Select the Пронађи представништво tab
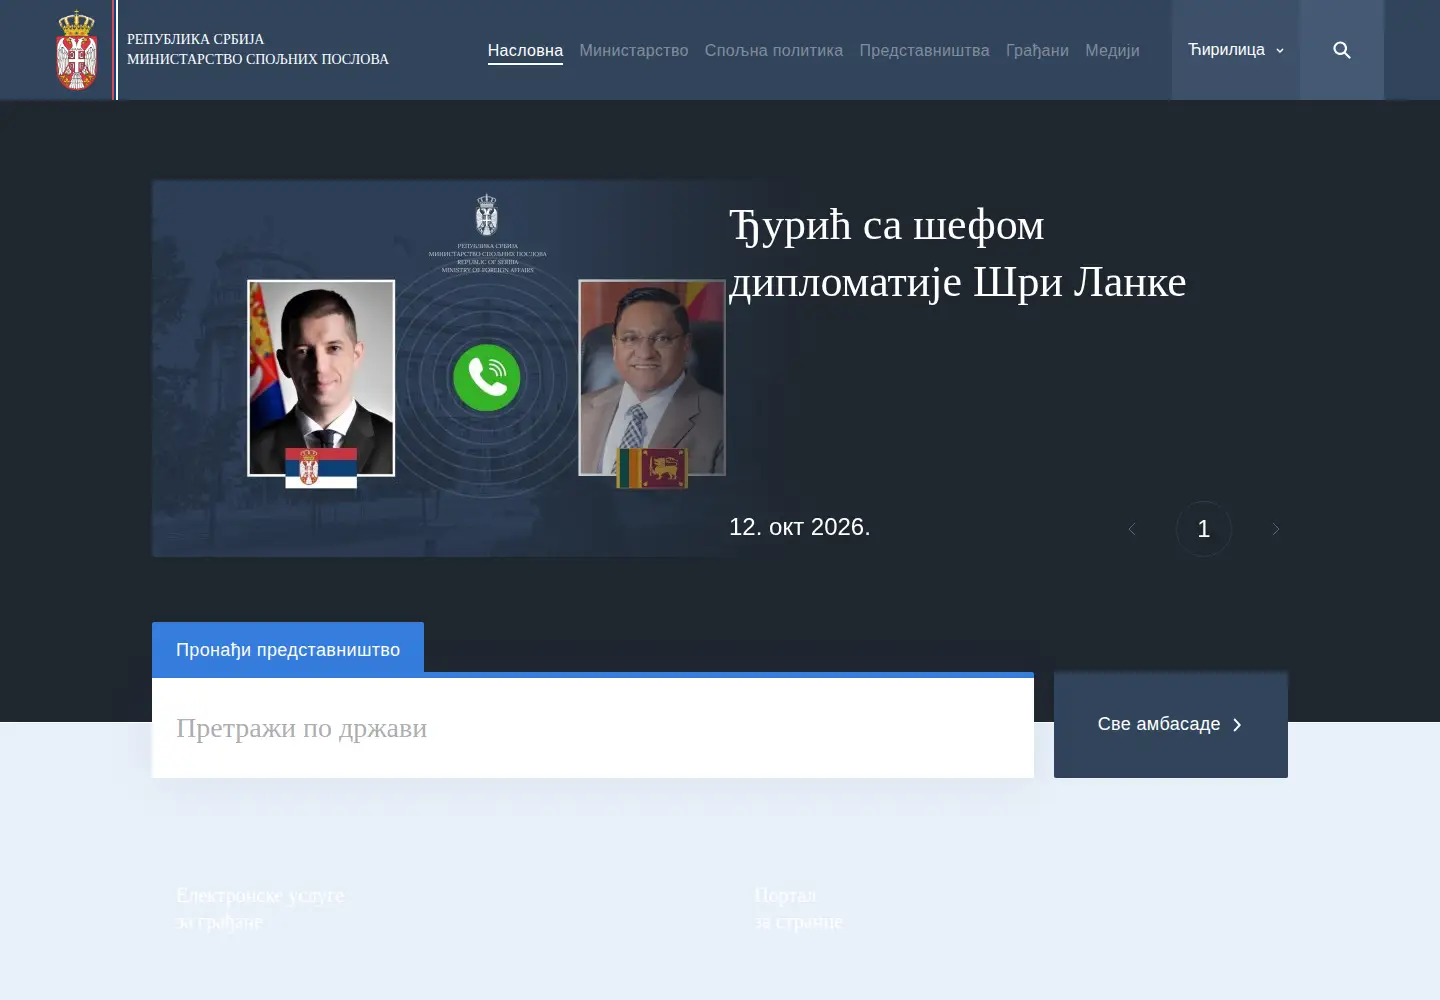The image size is (1440, 1000). pyautogui.click(x=288, y=649)
